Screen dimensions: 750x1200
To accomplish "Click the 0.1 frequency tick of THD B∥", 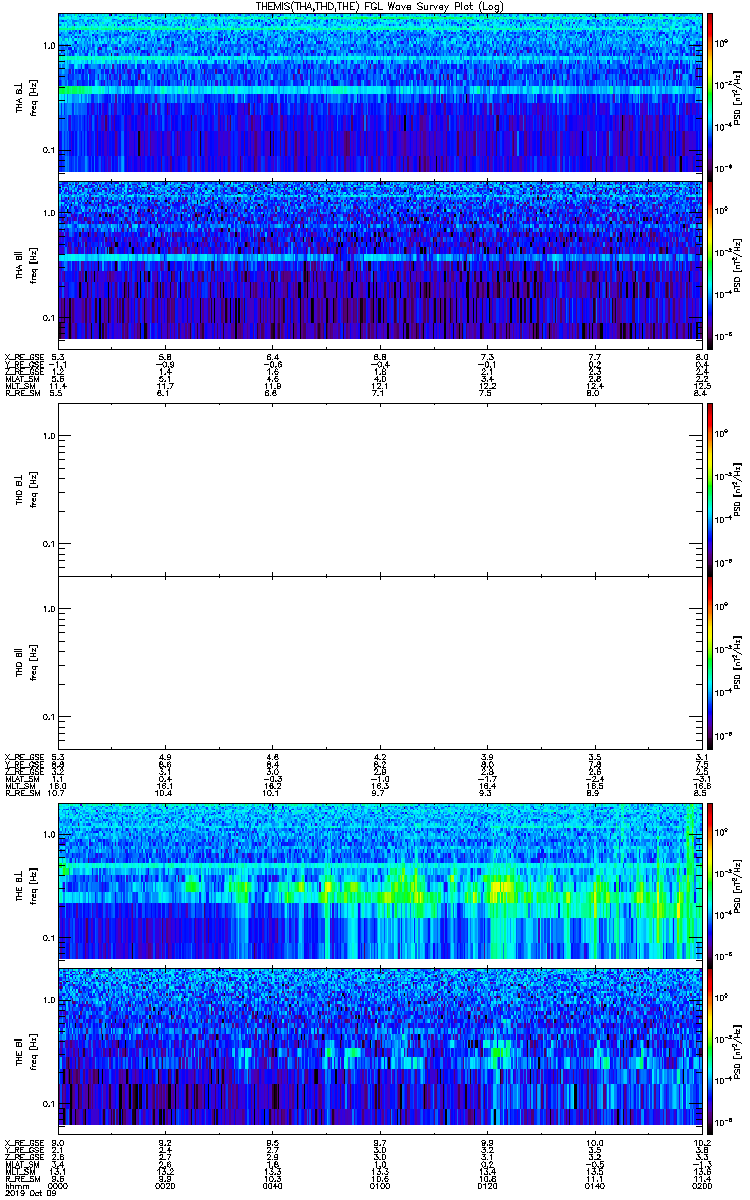I will coord(50,717).
